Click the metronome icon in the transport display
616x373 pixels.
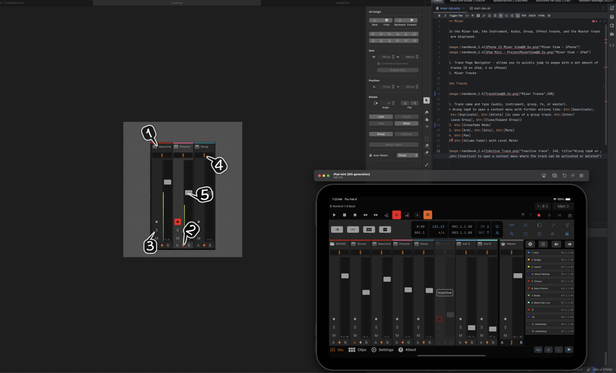coord(497,233)
